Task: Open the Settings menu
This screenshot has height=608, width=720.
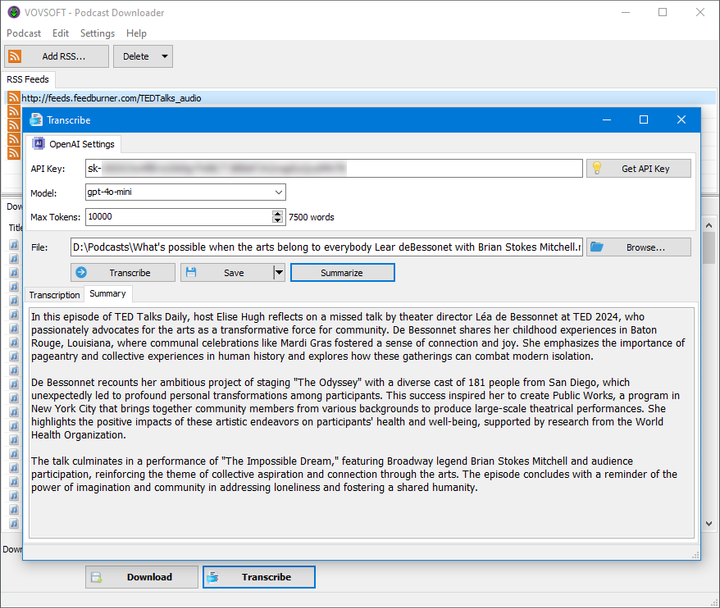Action: point(97,33)
